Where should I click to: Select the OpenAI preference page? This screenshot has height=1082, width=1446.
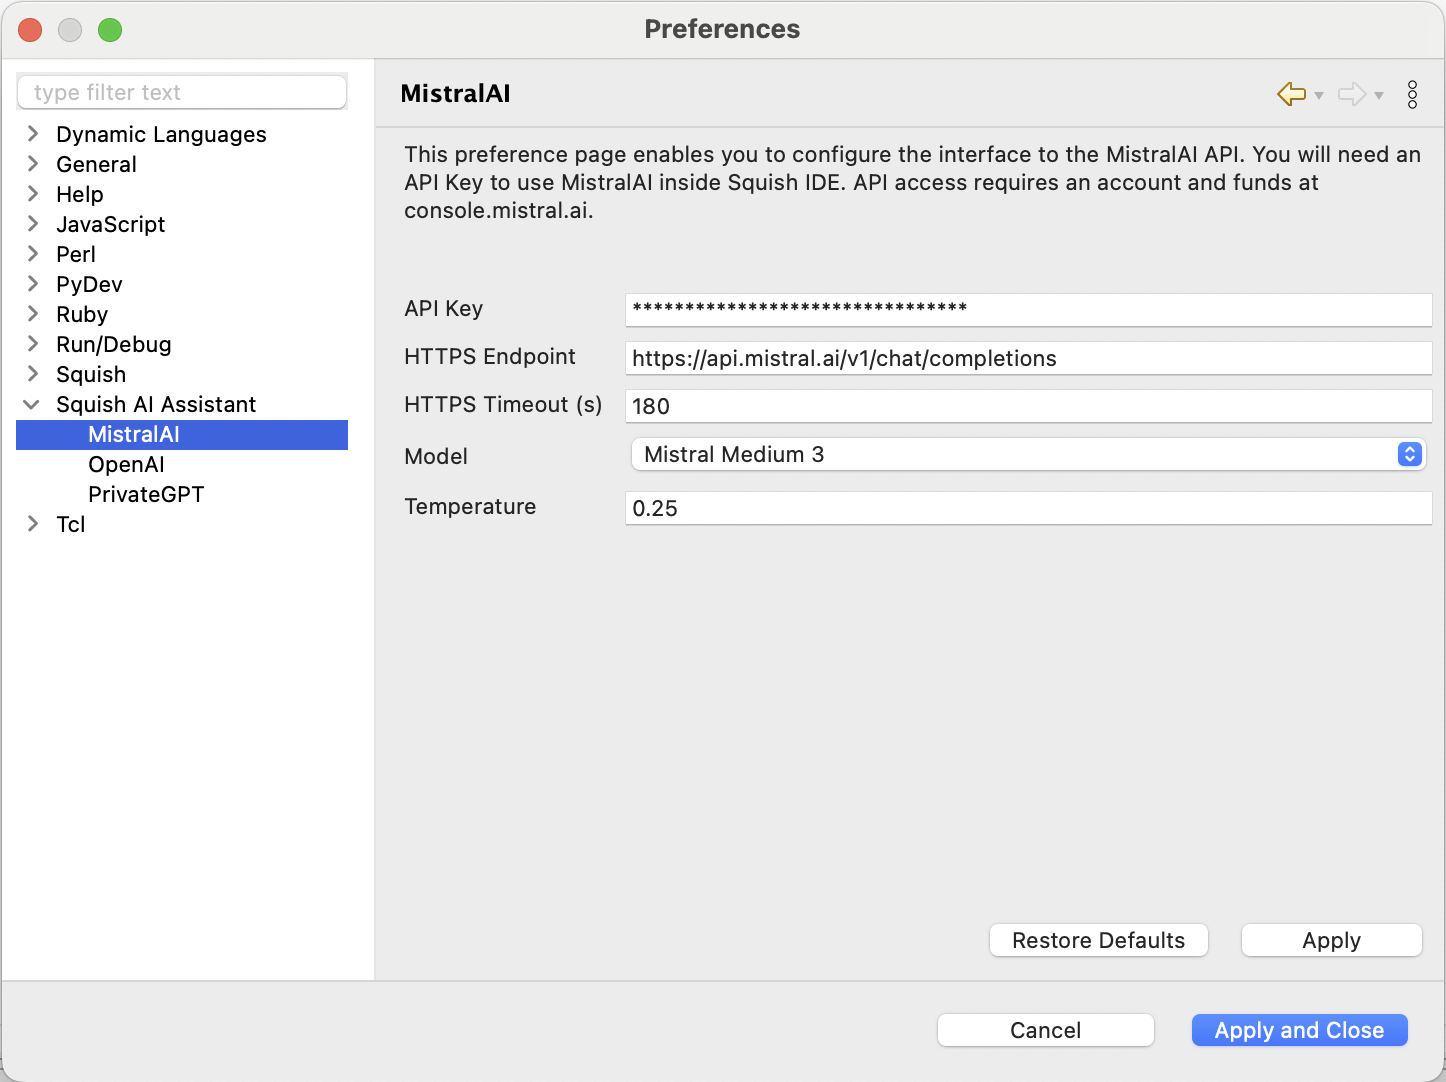coord(126,464)
